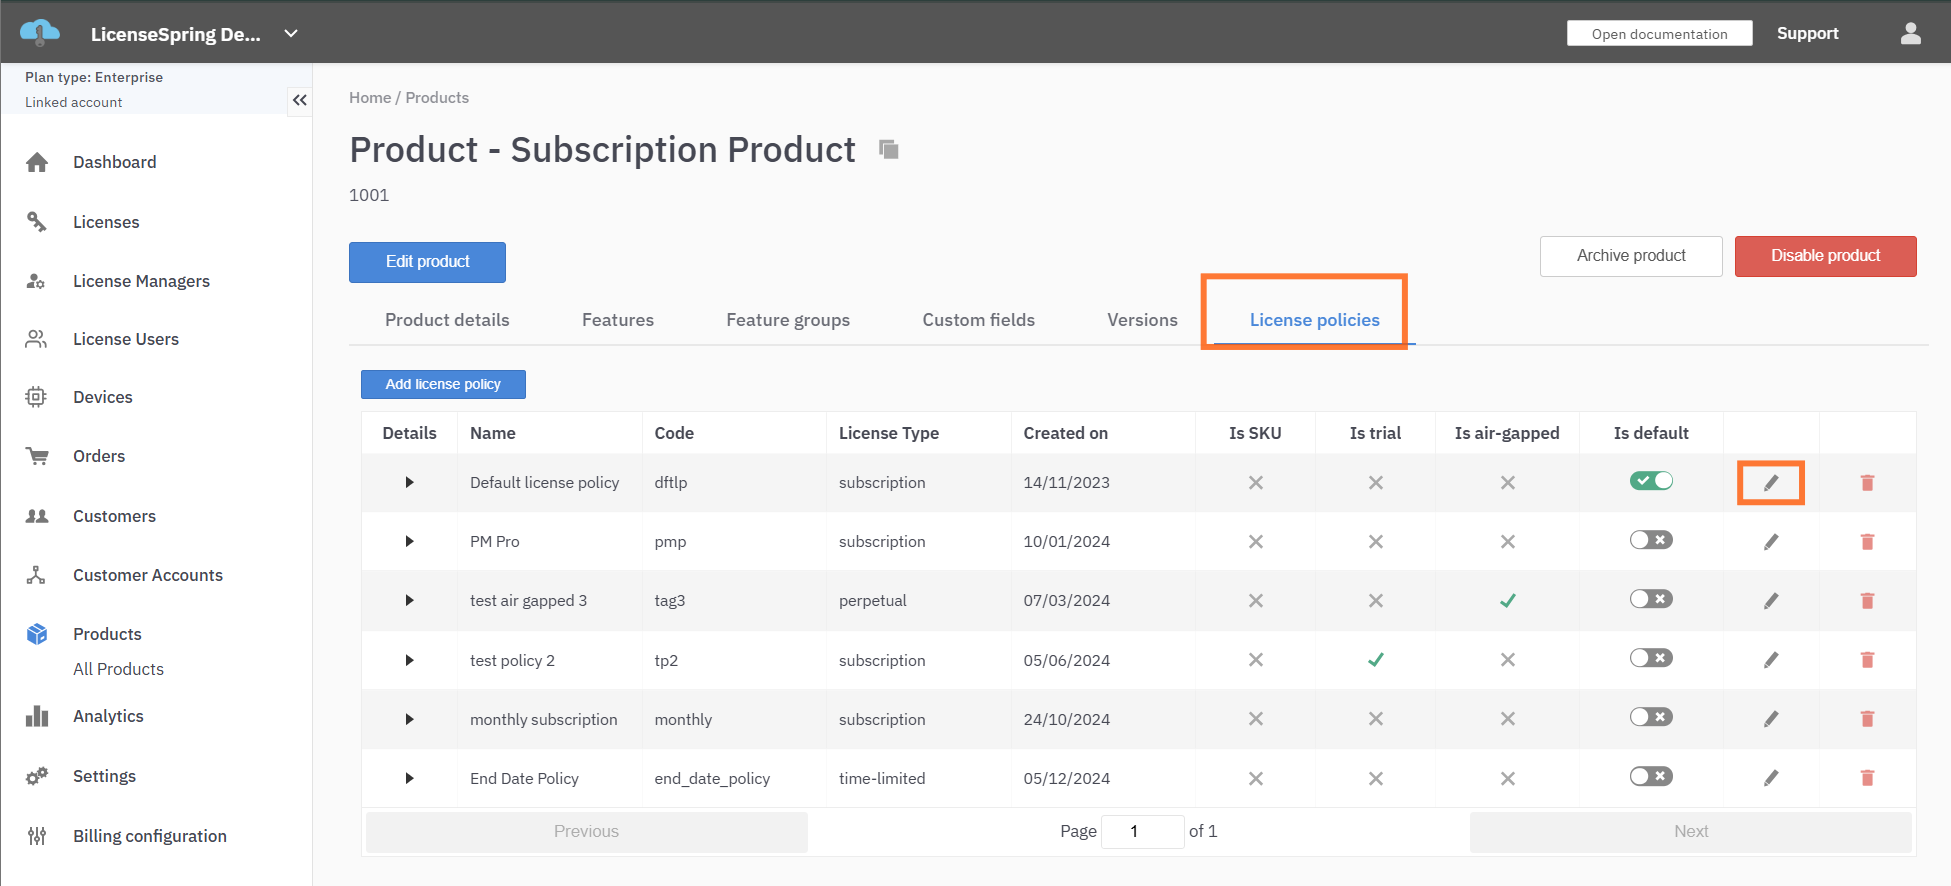Open the LicenseSpring account dropdown chevron

pos(291,34)
